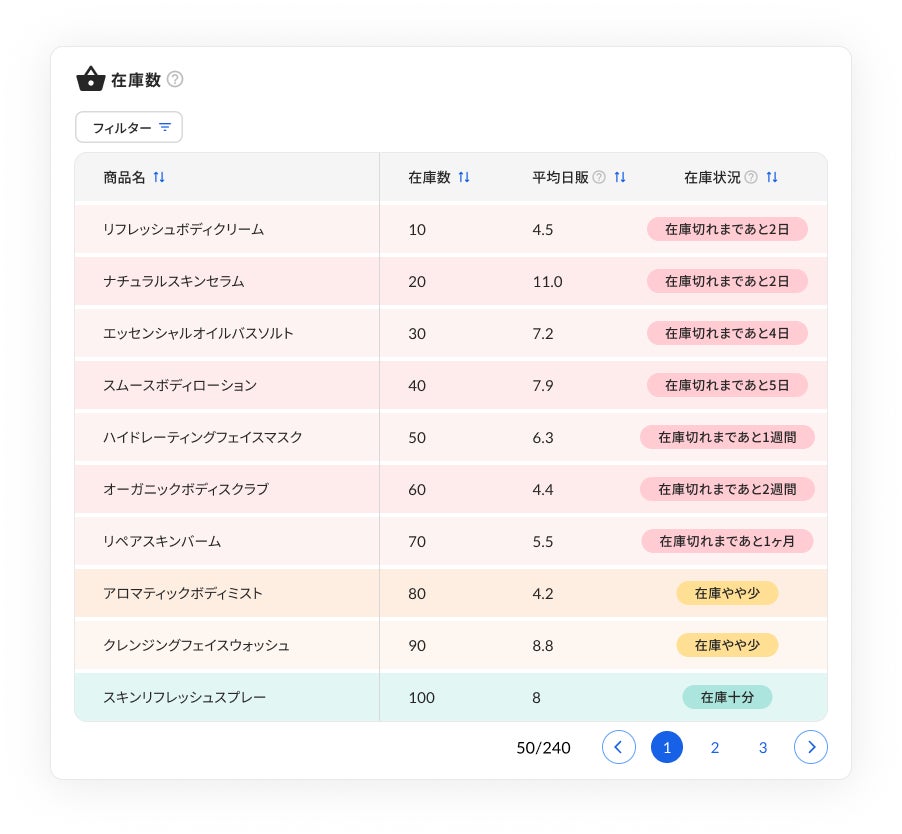The height and width of the screenshot is (834, 902).
Task: Sort by 商品名 column arrows
Action: pos(159,177)
